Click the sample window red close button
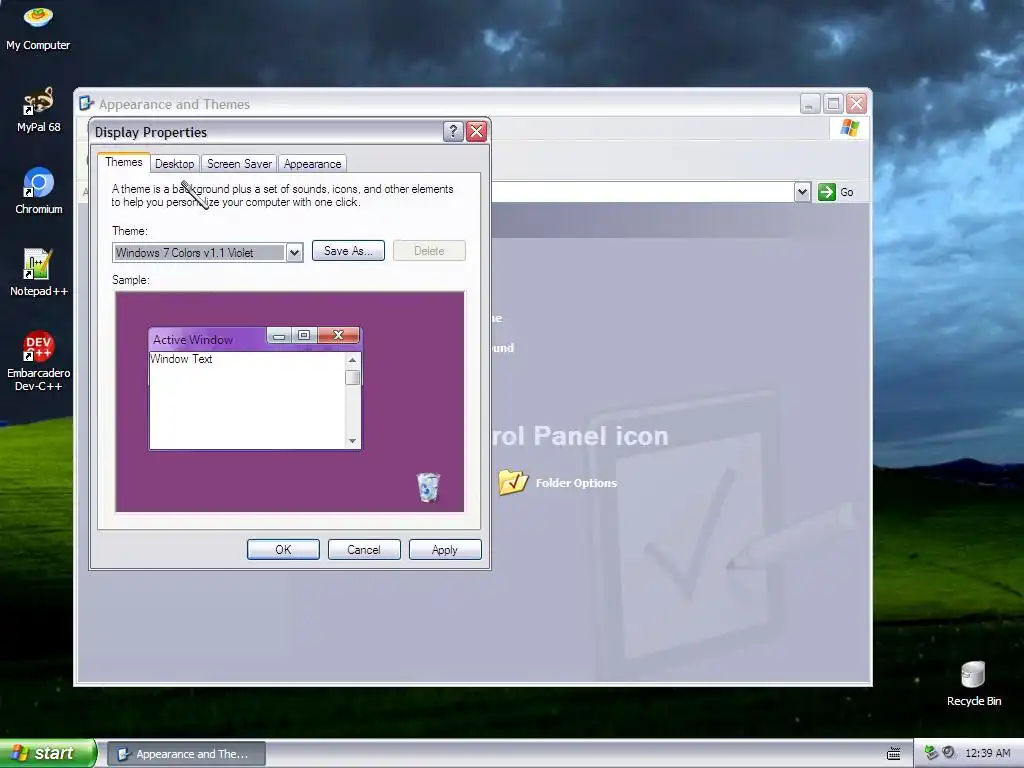 338,335
